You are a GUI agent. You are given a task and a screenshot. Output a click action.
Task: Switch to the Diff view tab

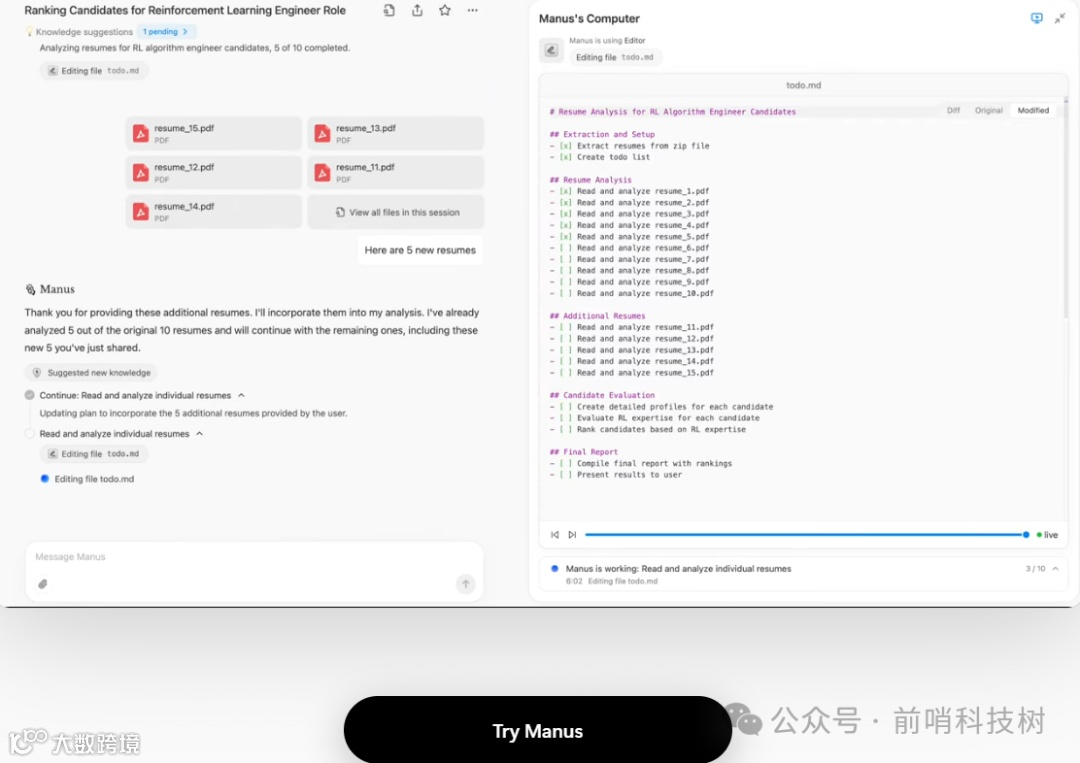click(953, 110)
